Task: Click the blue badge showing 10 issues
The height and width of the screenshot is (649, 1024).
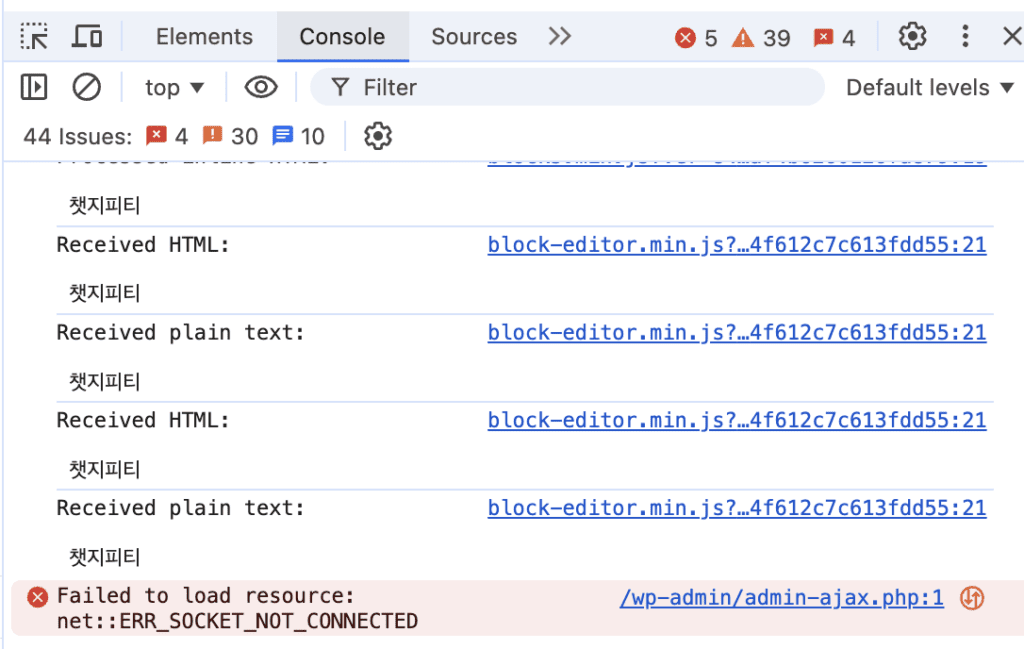Action: [x=298, y=136]
